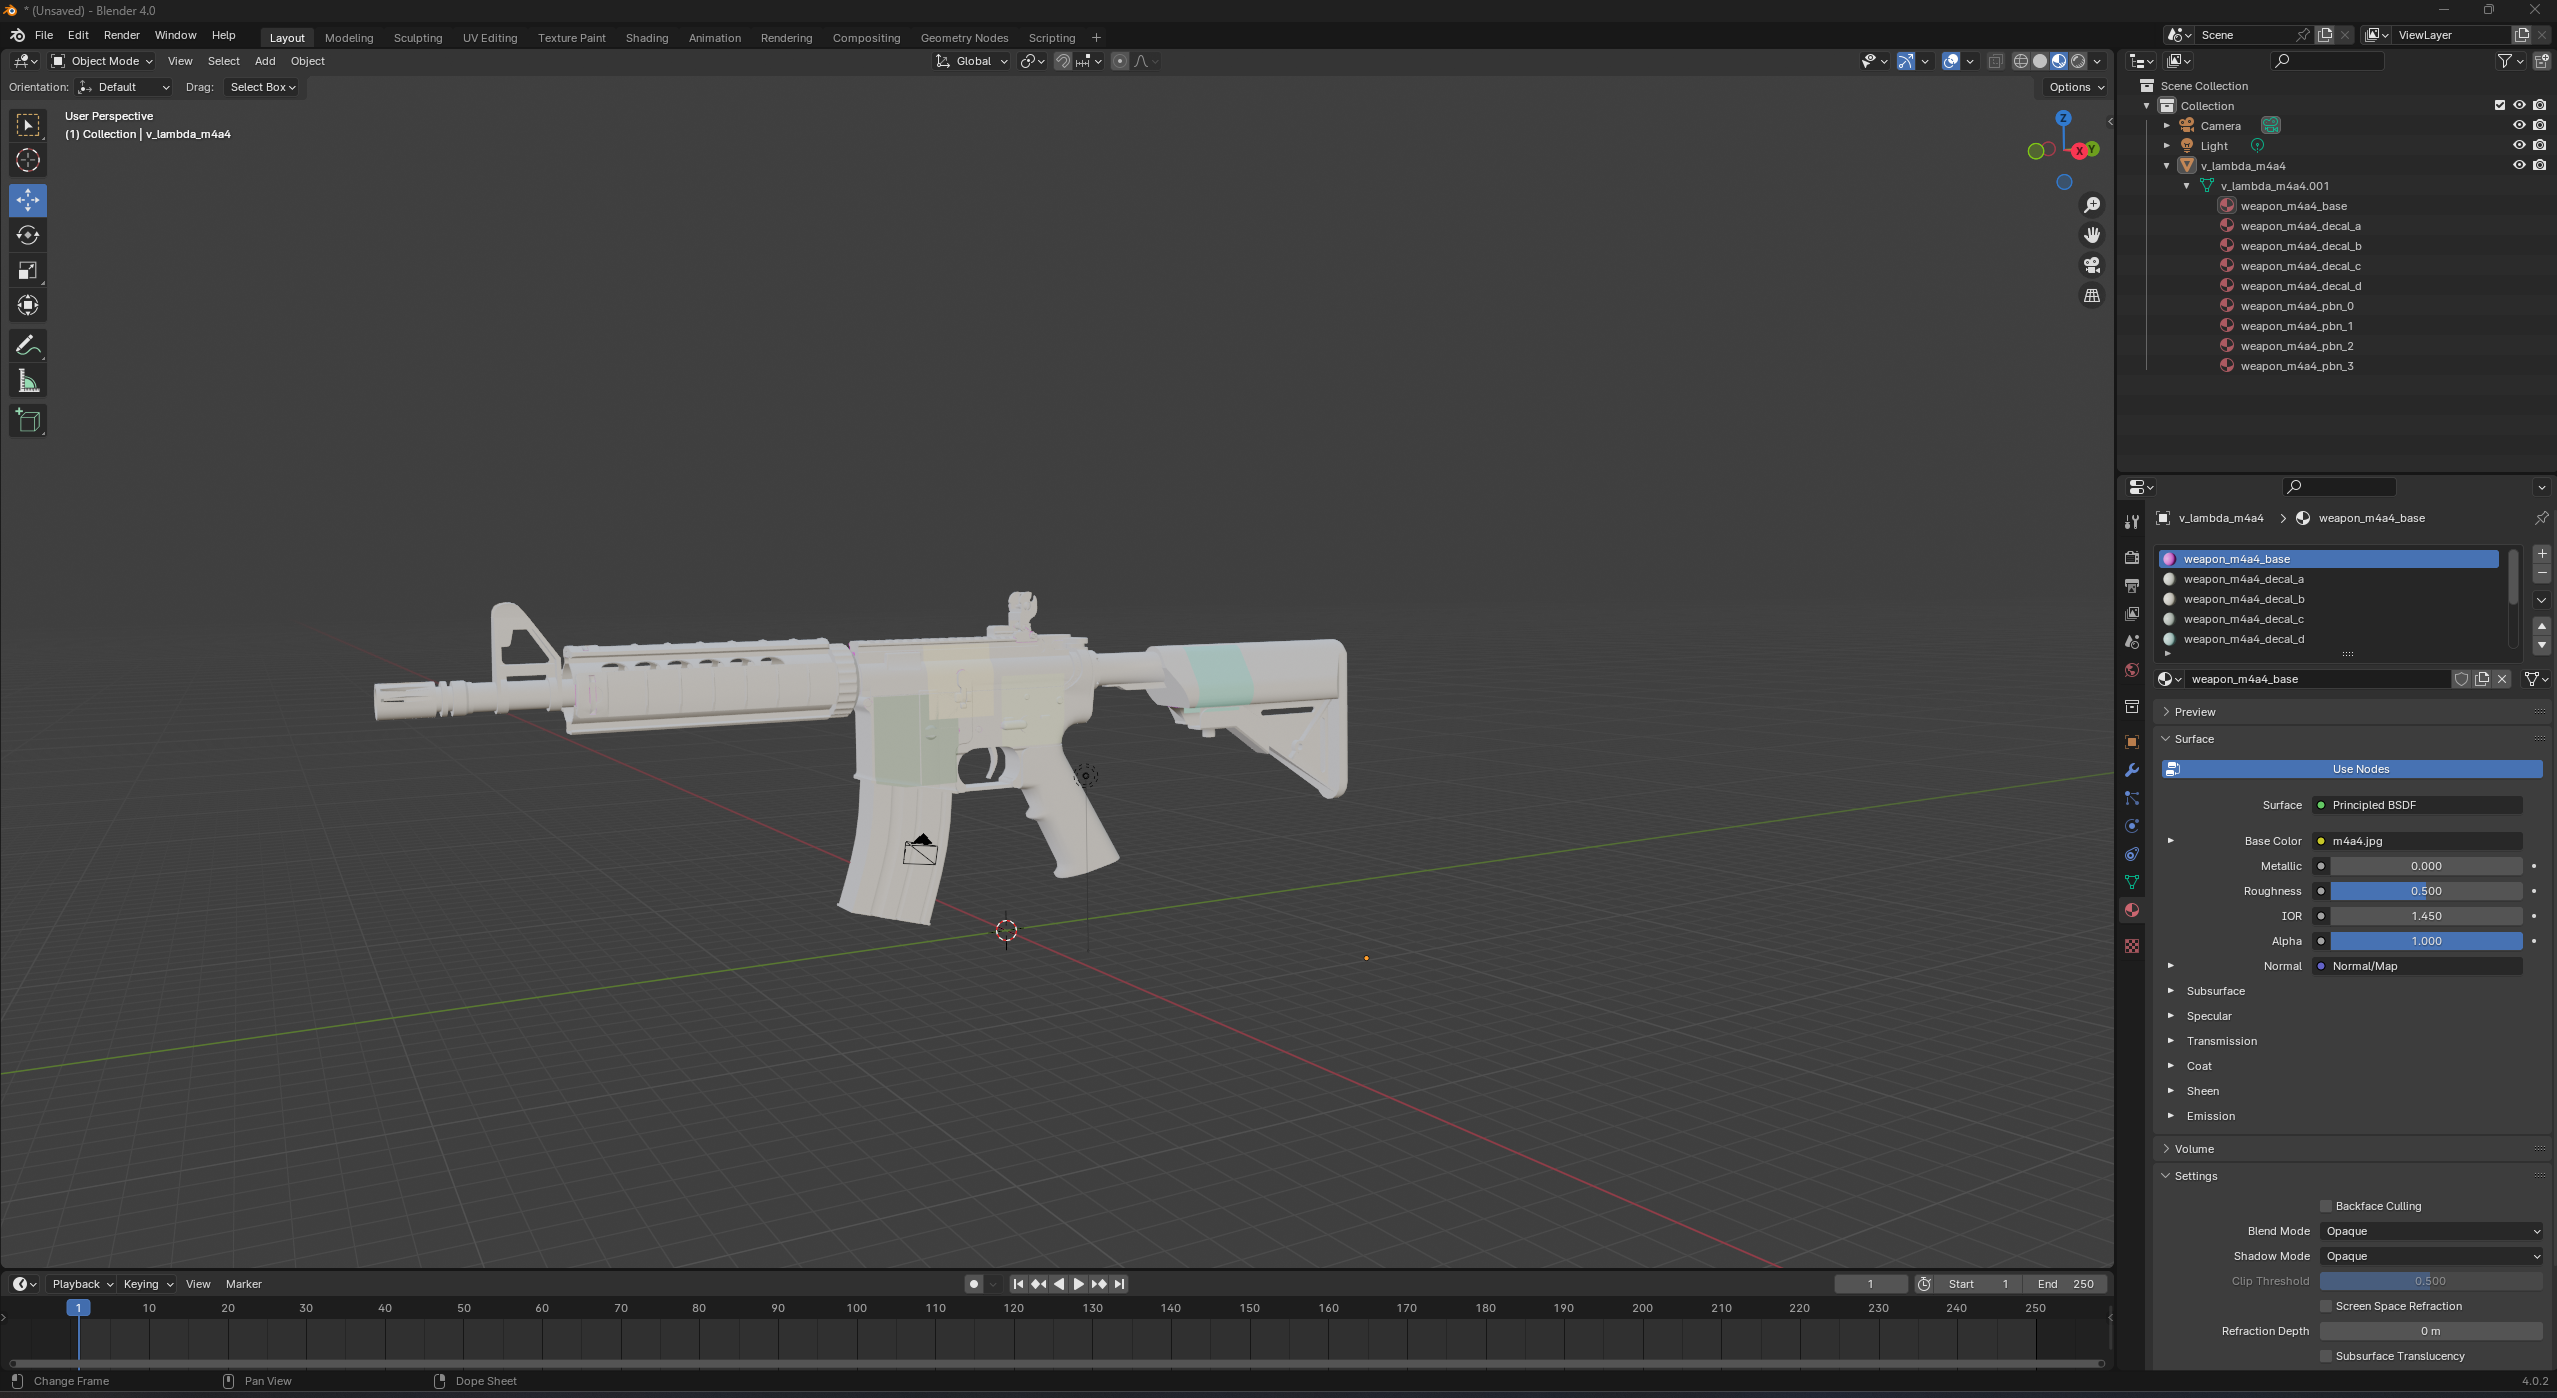Toggle the Camera eye visibility icon
Screen dimensions: 2557x1398
coord(2519,125)
